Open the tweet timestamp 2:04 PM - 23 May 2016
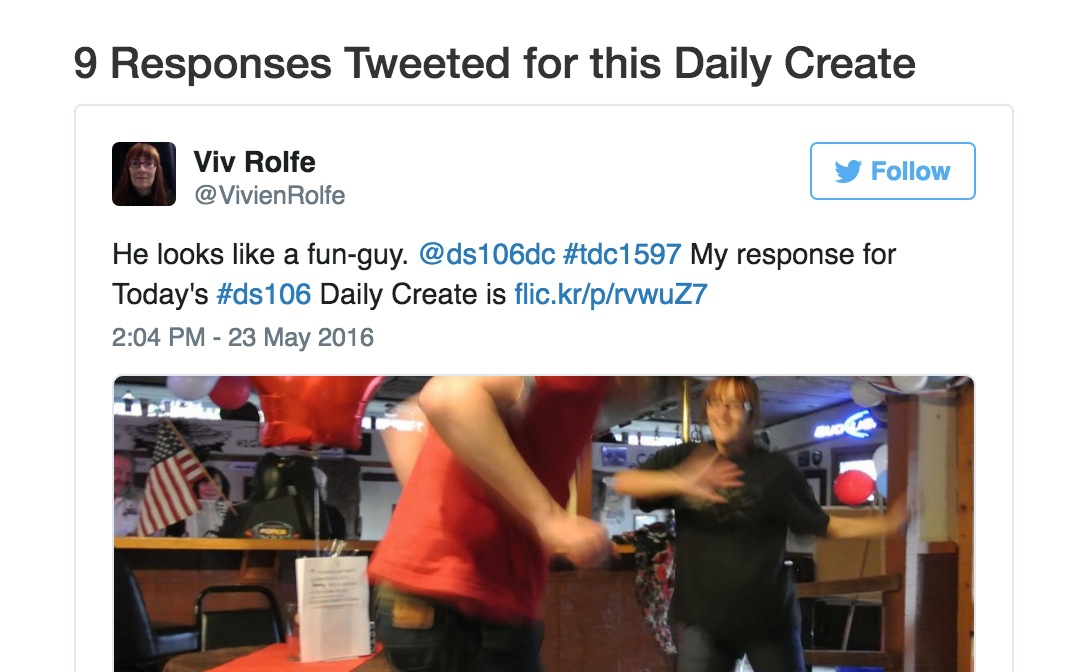This screenshot has height=672, width=1092. [242, 338]
